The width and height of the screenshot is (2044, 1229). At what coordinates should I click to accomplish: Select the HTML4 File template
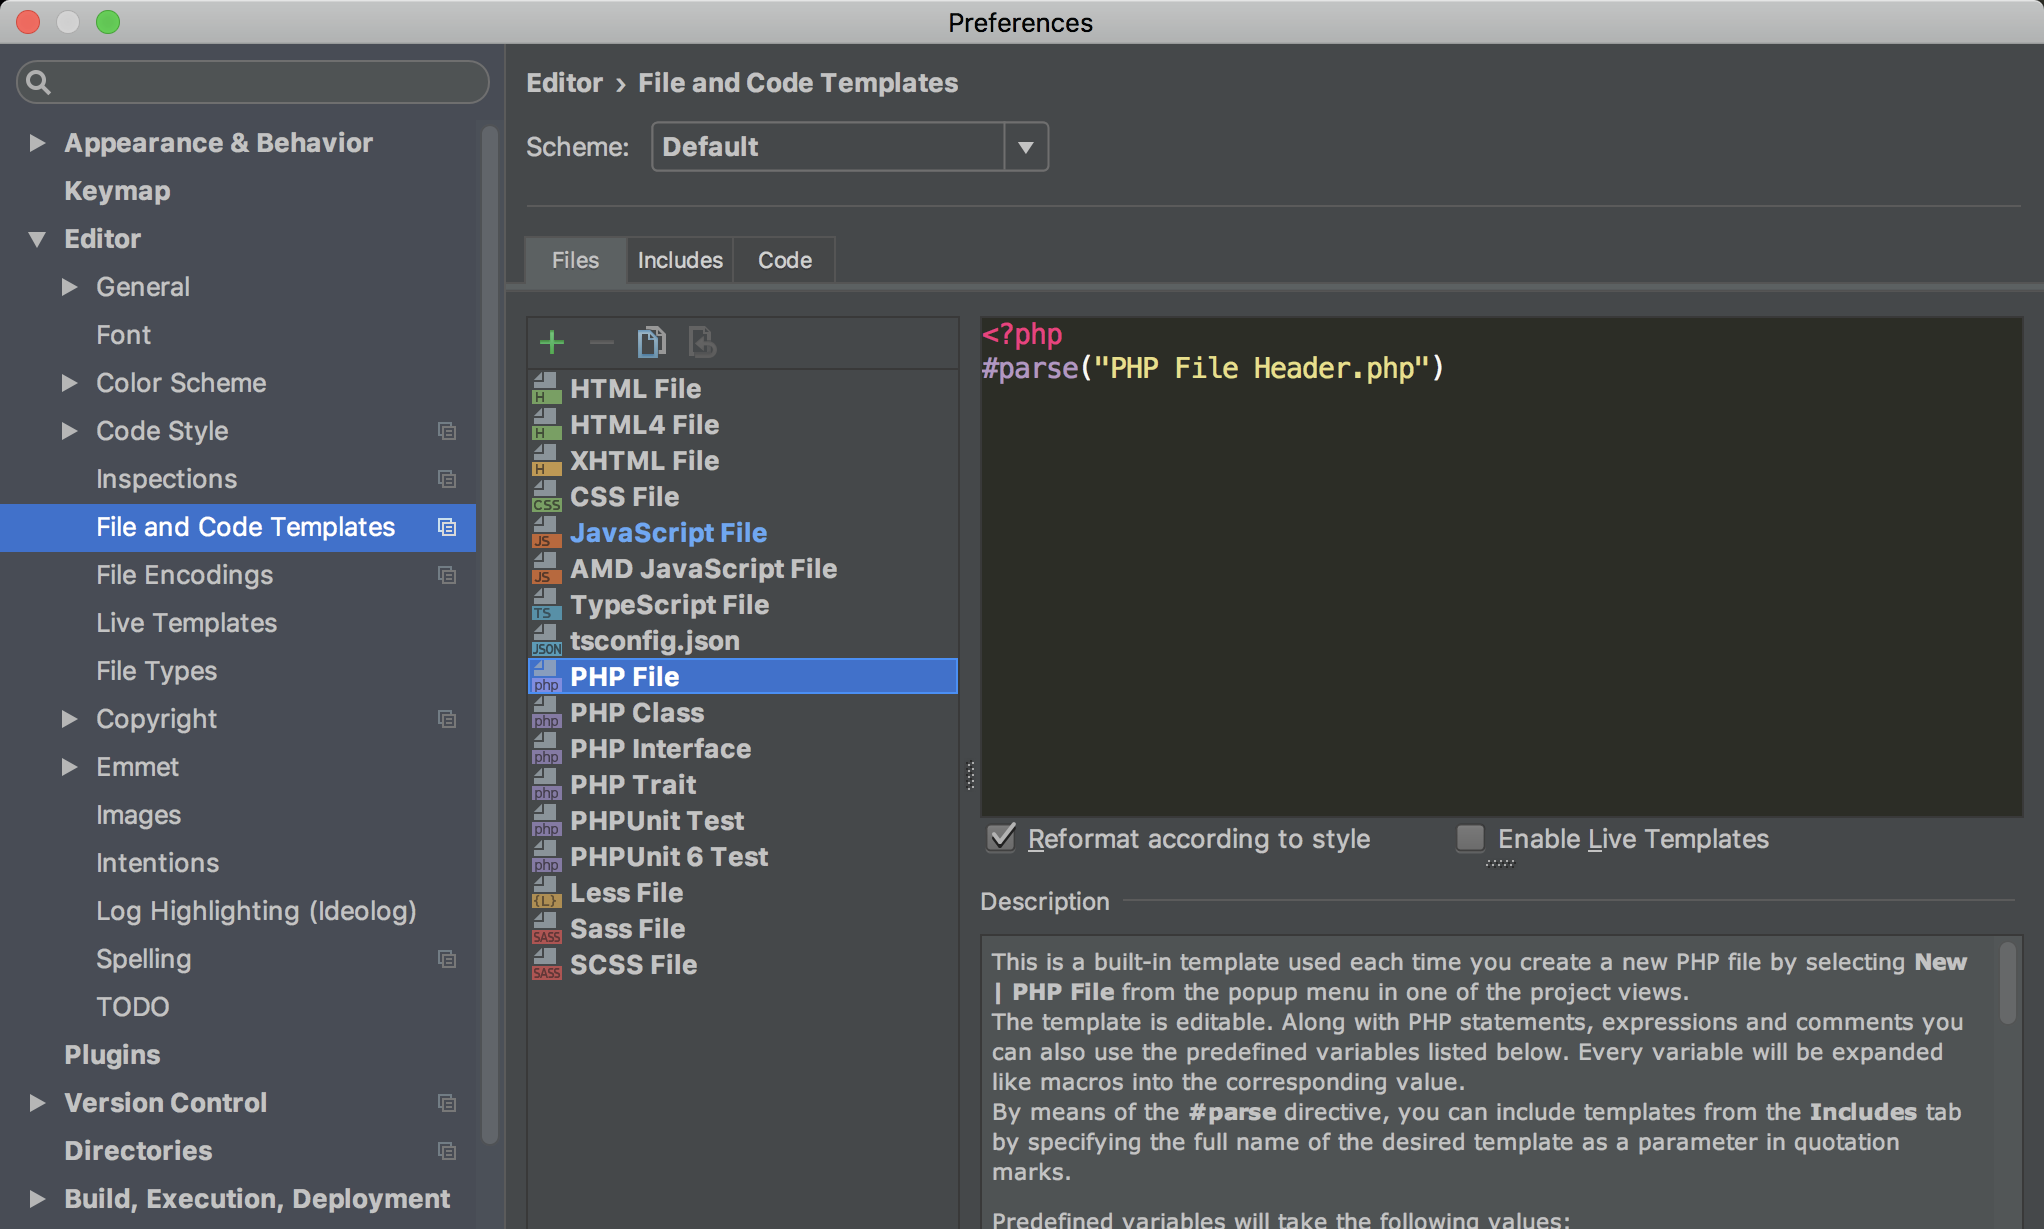tap(743, 425)
